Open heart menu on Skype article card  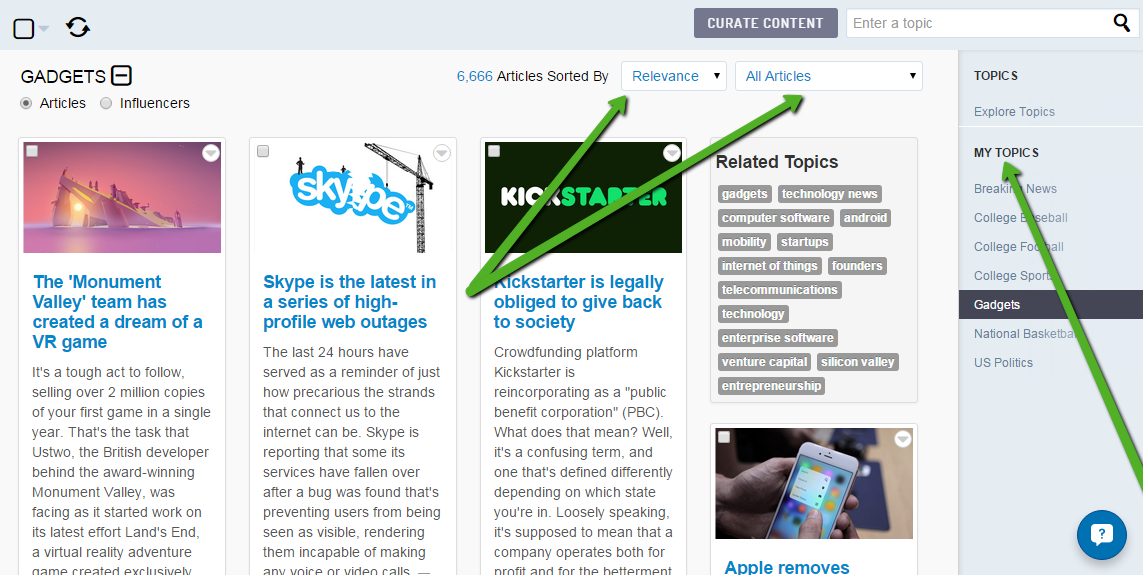(x=442, y=153)
